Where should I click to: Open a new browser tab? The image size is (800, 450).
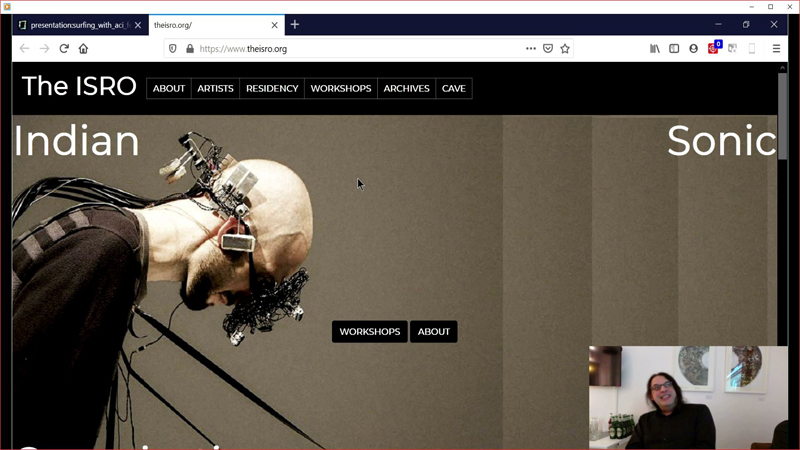pyautogui.click(x=295, y=24)
